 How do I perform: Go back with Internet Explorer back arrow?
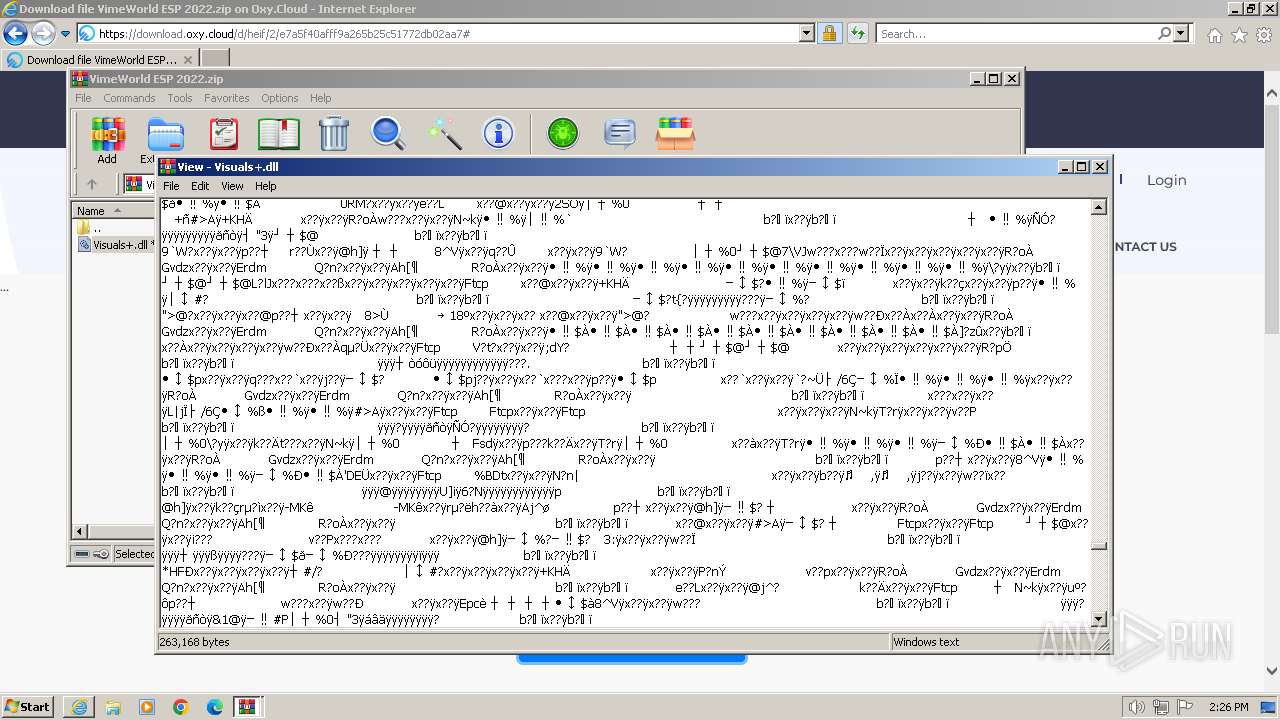point(15,33)
